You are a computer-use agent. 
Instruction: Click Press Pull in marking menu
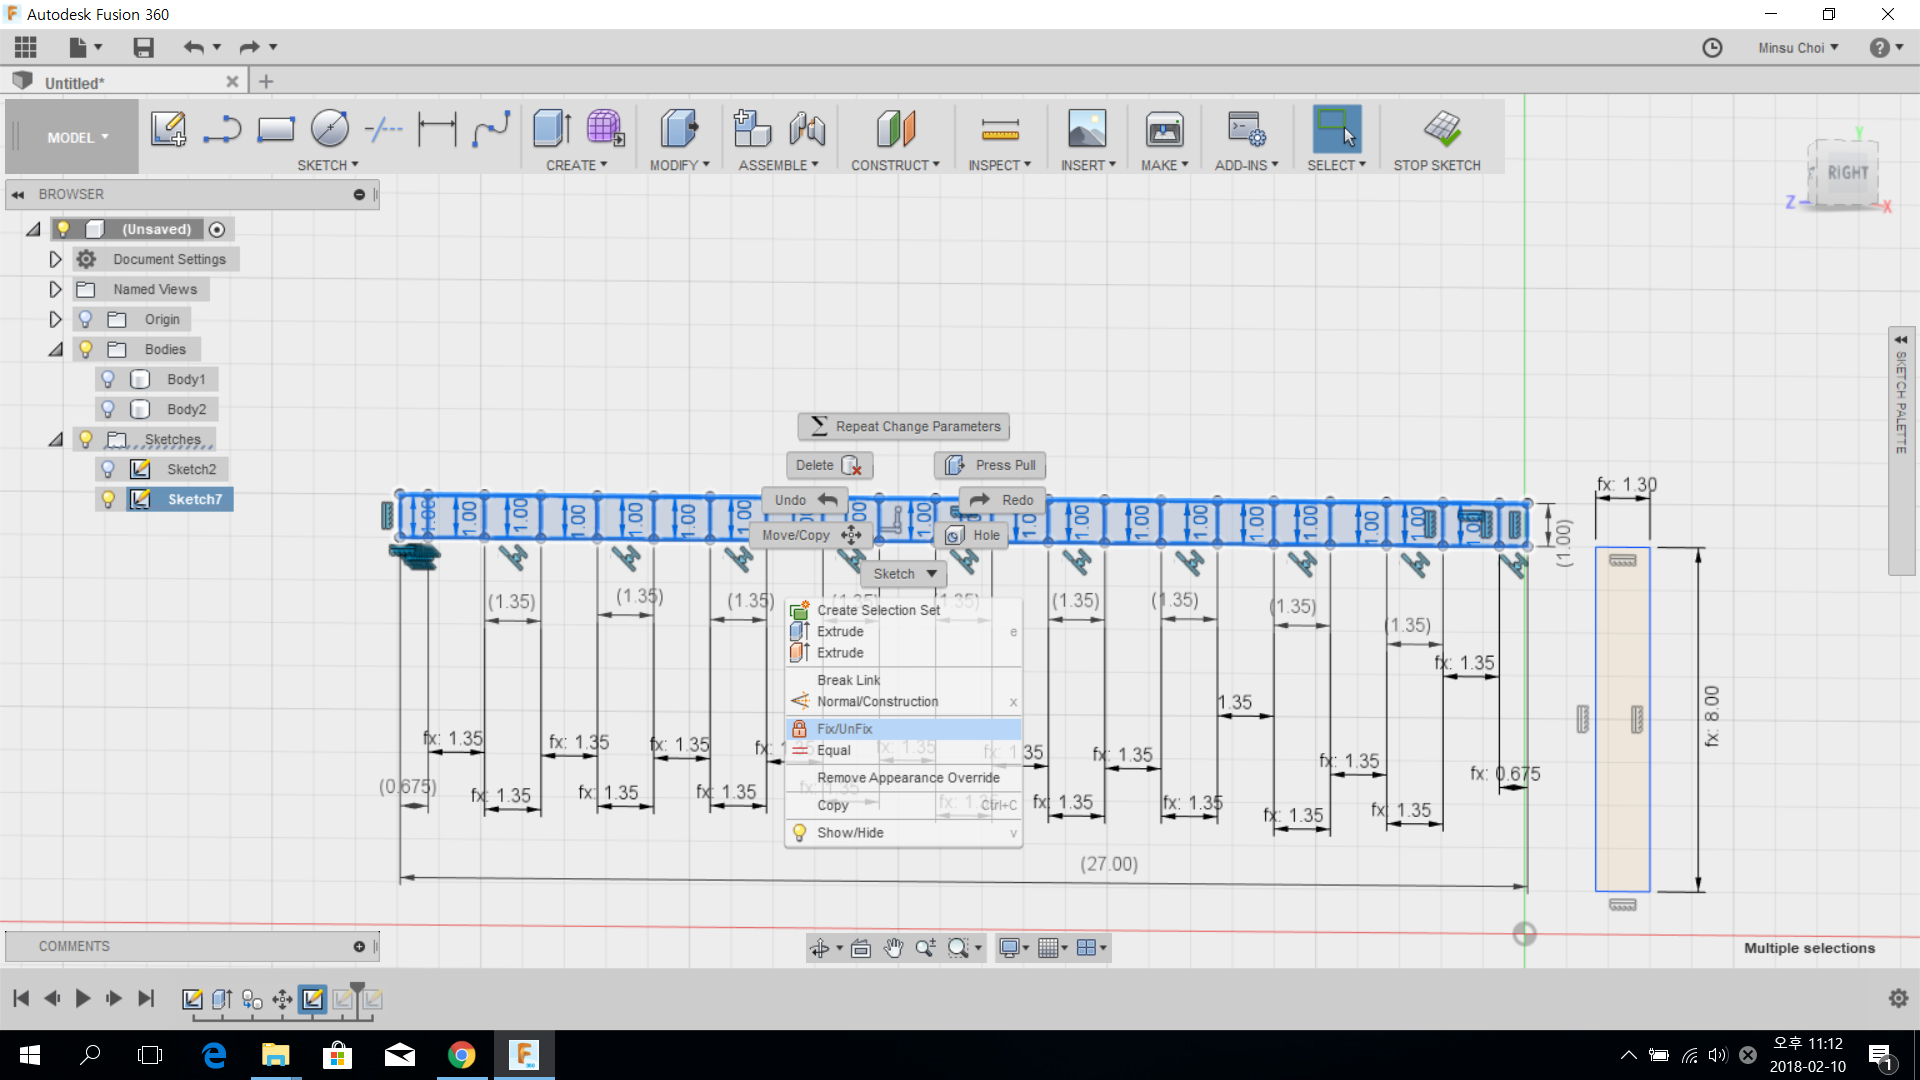click(990, 465)
